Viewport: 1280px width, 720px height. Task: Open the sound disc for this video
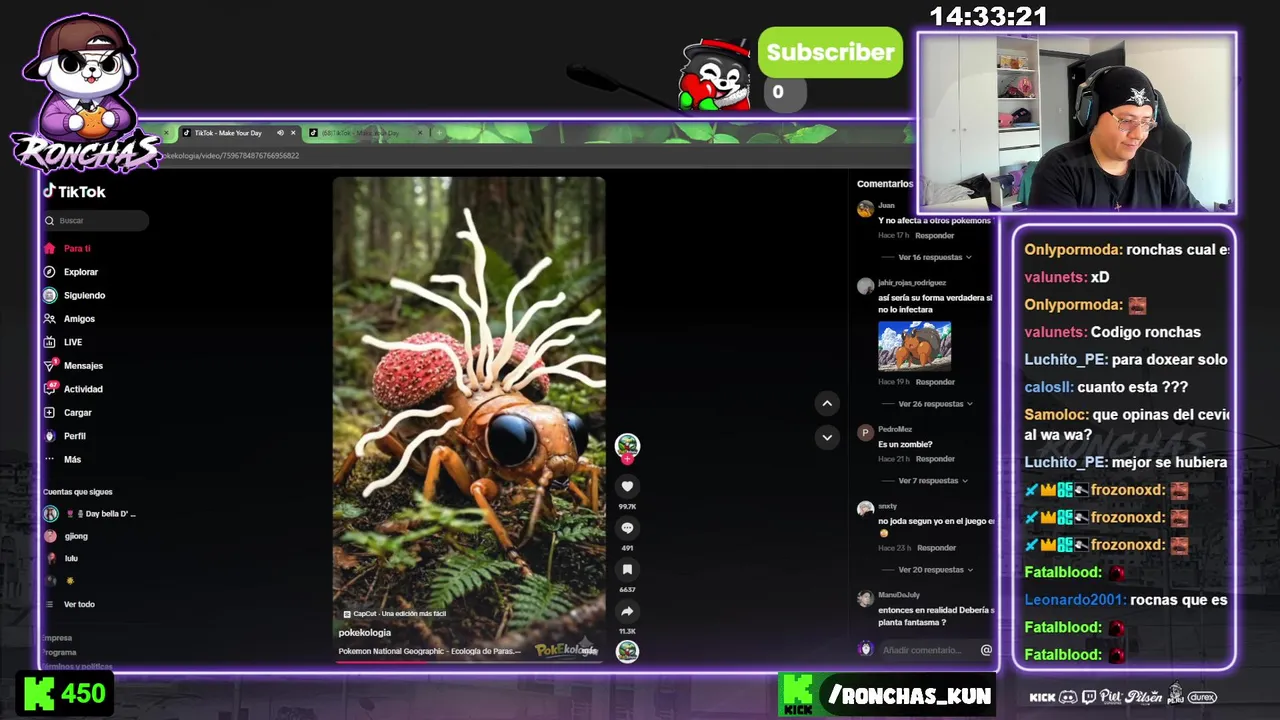point(627,651)
